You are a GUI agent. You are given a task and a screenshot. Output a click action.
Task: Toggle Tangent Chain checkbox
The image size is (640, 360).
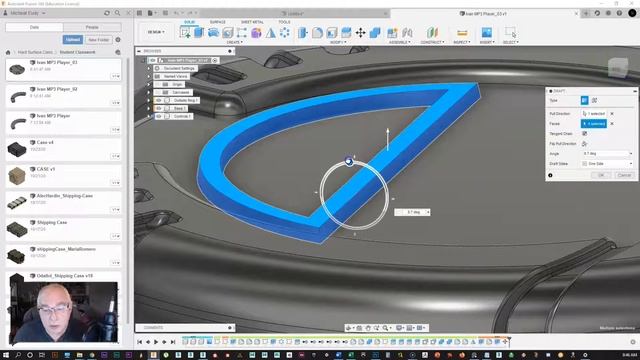click(584, 133)
